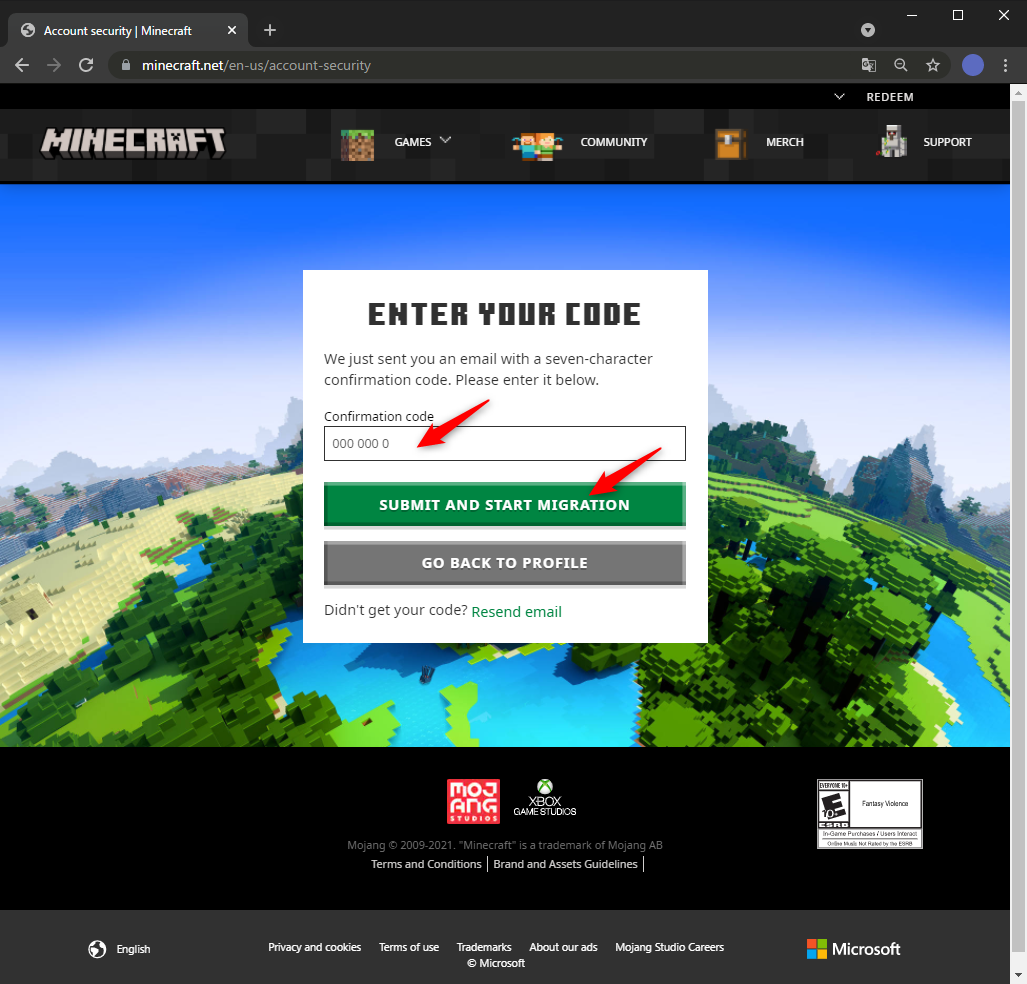Expand the chevron beside Redeem
Screen dimensions: 1027x984
pos(840,97)
